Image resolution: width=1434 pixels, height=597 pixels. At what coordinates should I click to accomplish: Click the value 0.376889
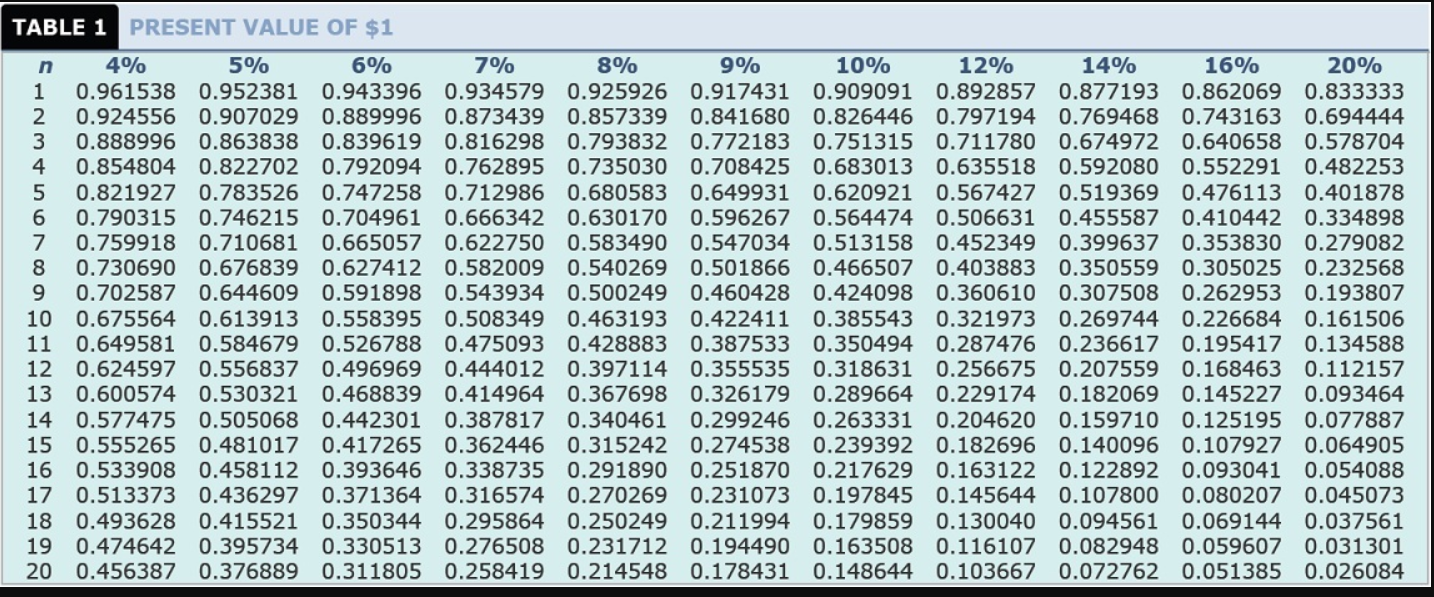249,572
